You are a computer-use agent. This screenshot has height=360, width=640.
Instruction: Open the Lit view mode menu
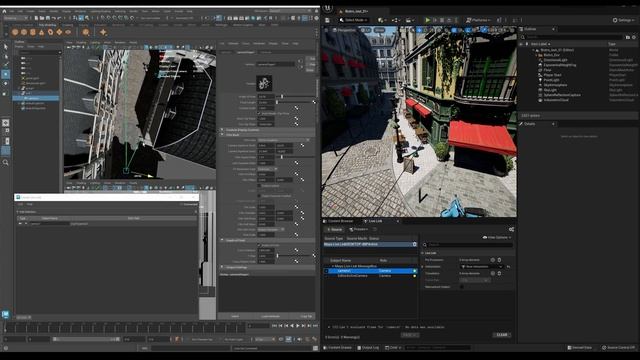(x=366, y=30)
